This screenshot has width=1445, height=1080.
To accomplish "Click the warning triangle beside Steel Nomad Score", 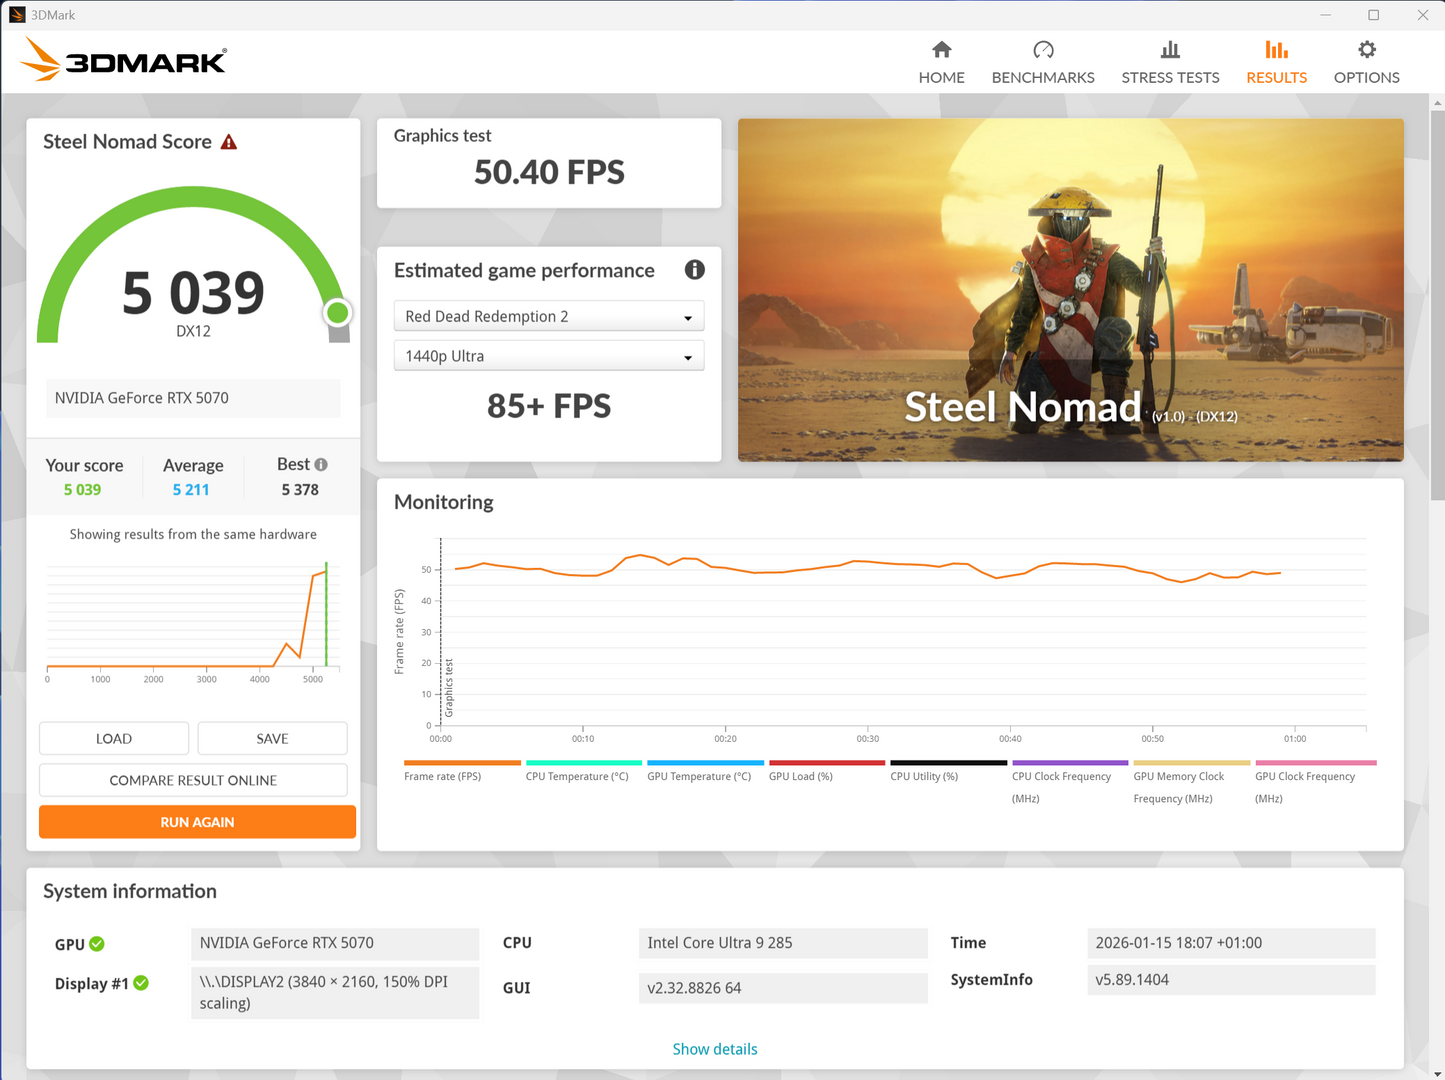I will point(228,141).
